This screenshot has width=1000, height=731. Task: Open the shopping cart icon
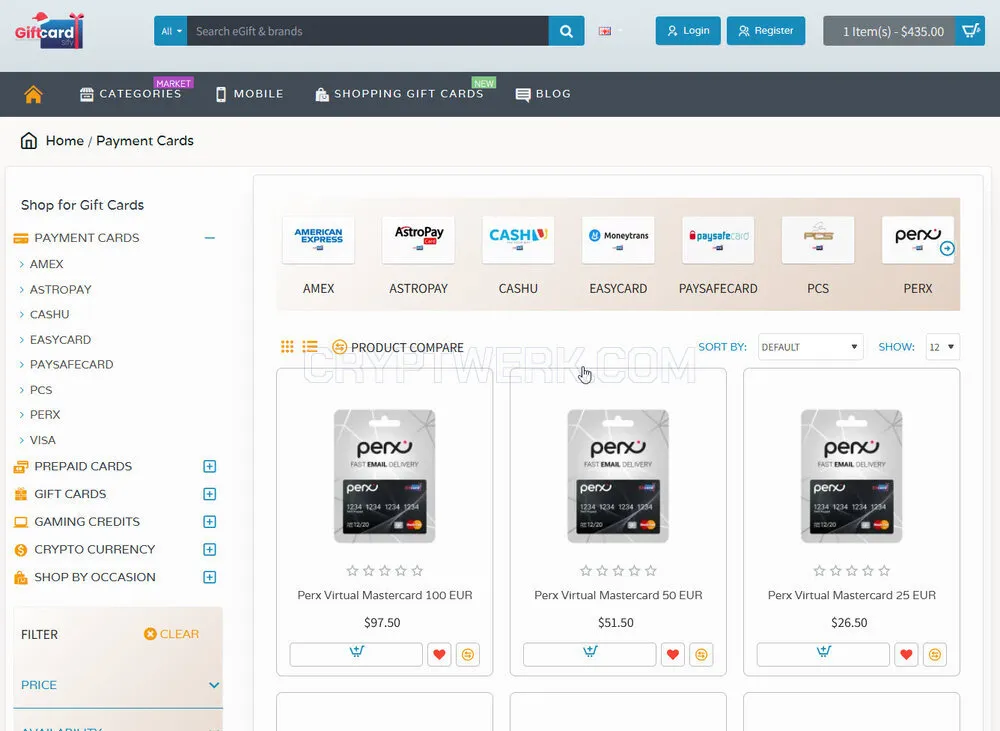tap(970, 31)
